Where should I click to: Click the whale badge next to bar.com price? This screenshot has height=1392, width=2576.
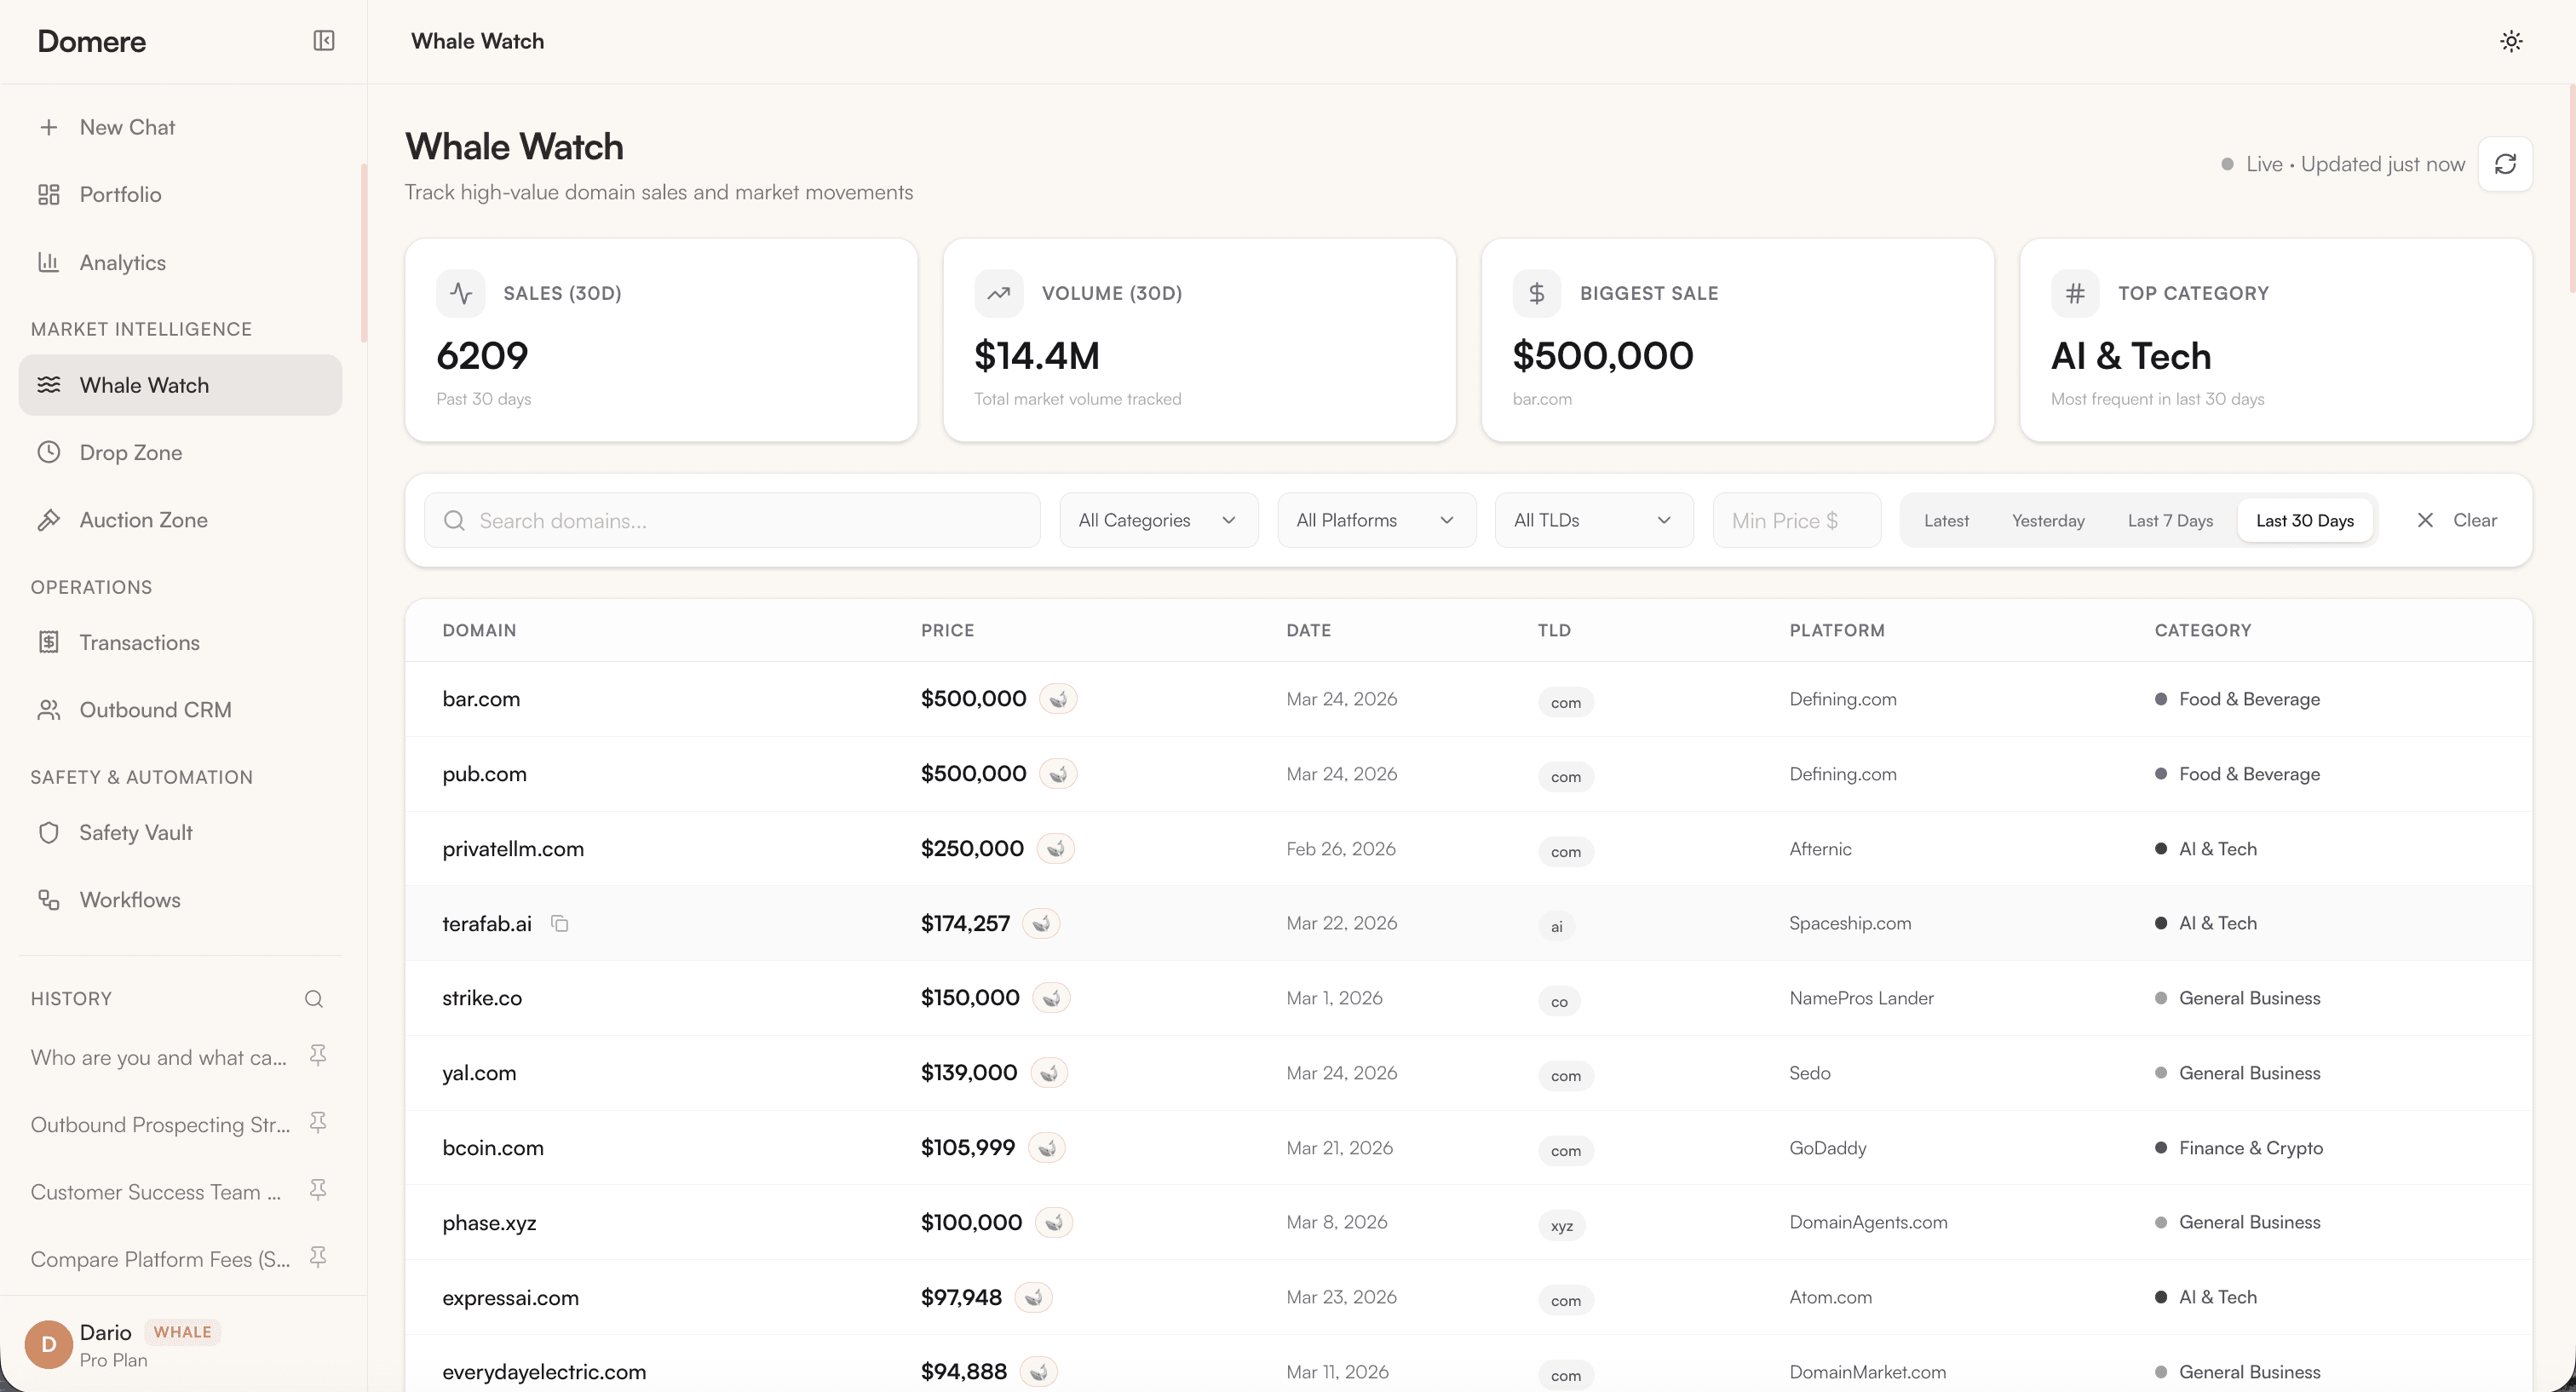pyautogui.click(x=1058, y=698)
